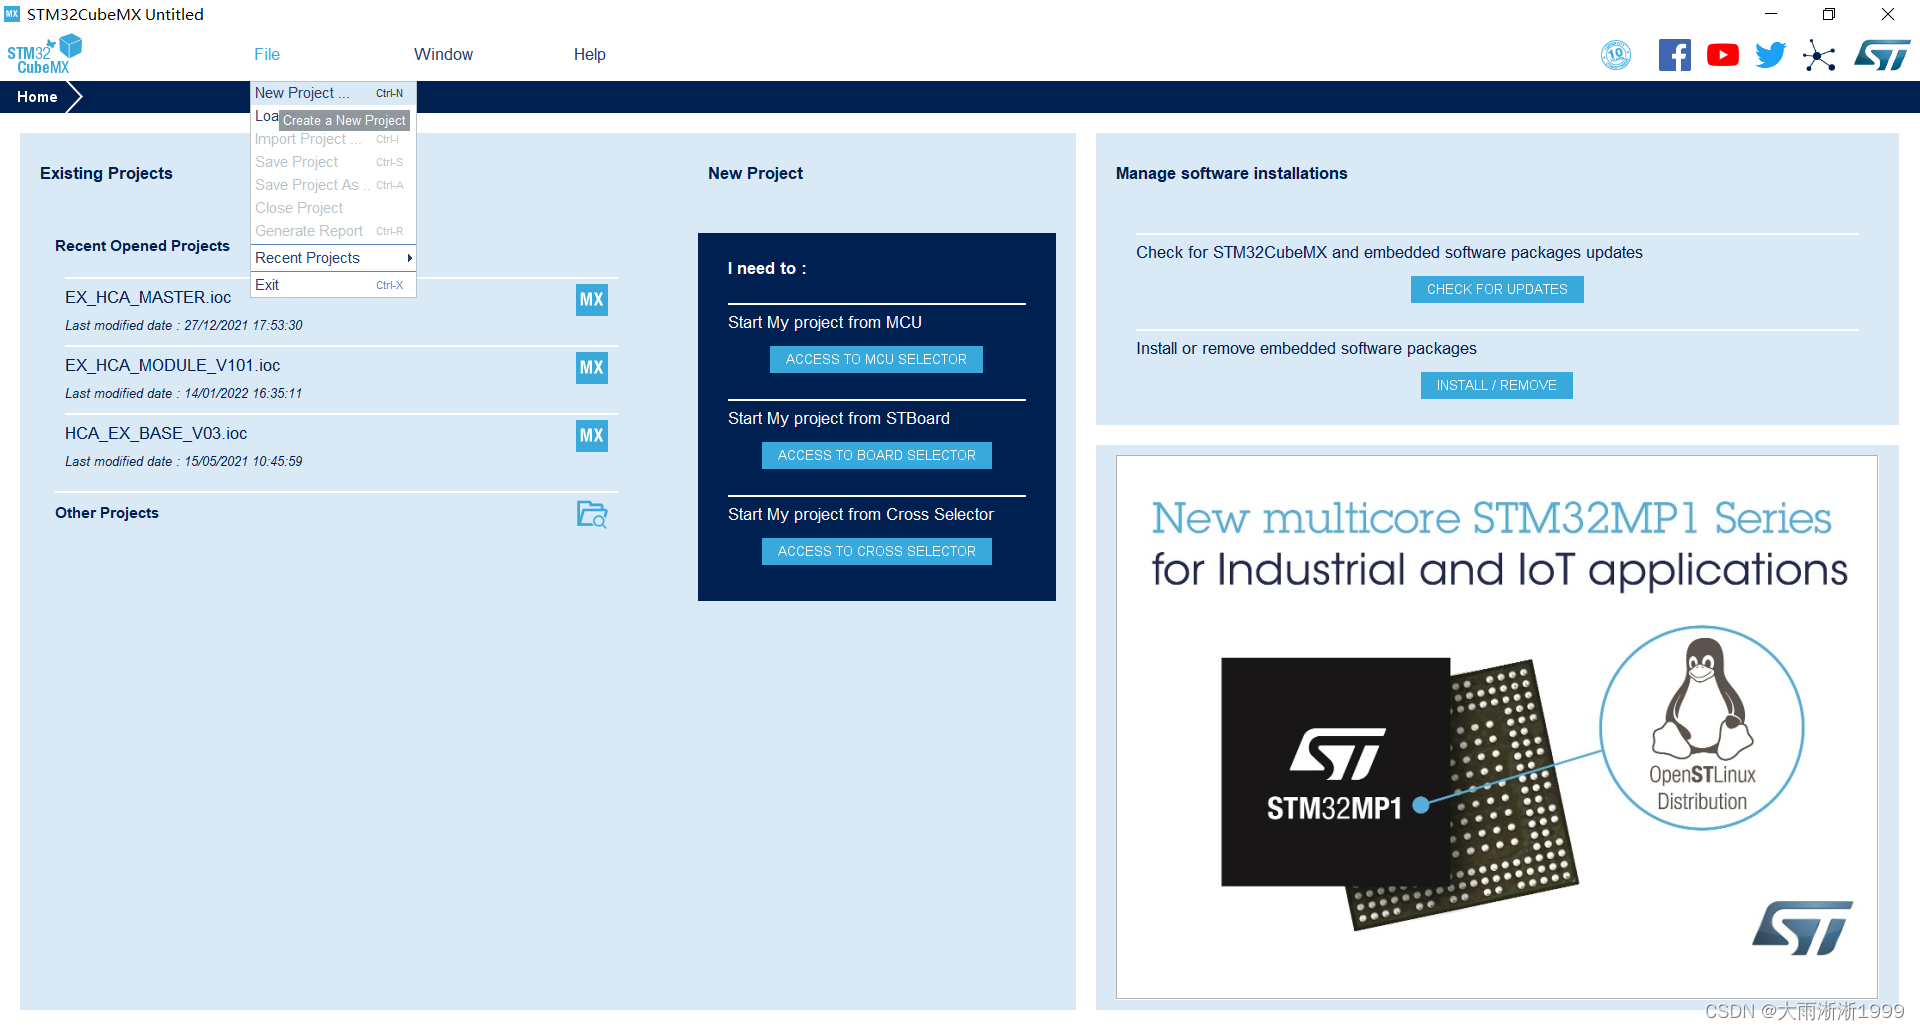Choose New Project from File menu
The width and height of the screenshot is (1920, 1030).
click(333, 93)
